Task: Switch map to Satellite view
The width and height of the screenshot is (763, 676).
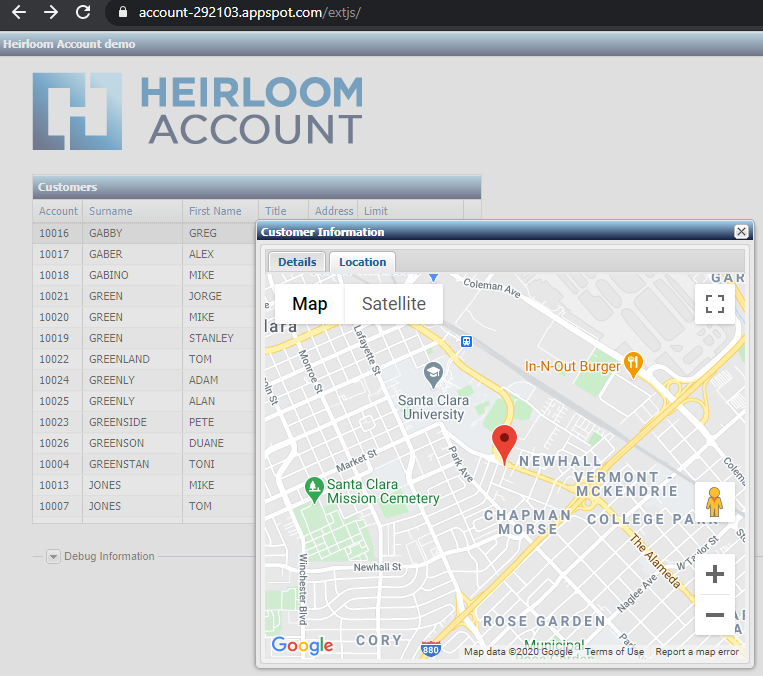Action: (x=394, y=304)
